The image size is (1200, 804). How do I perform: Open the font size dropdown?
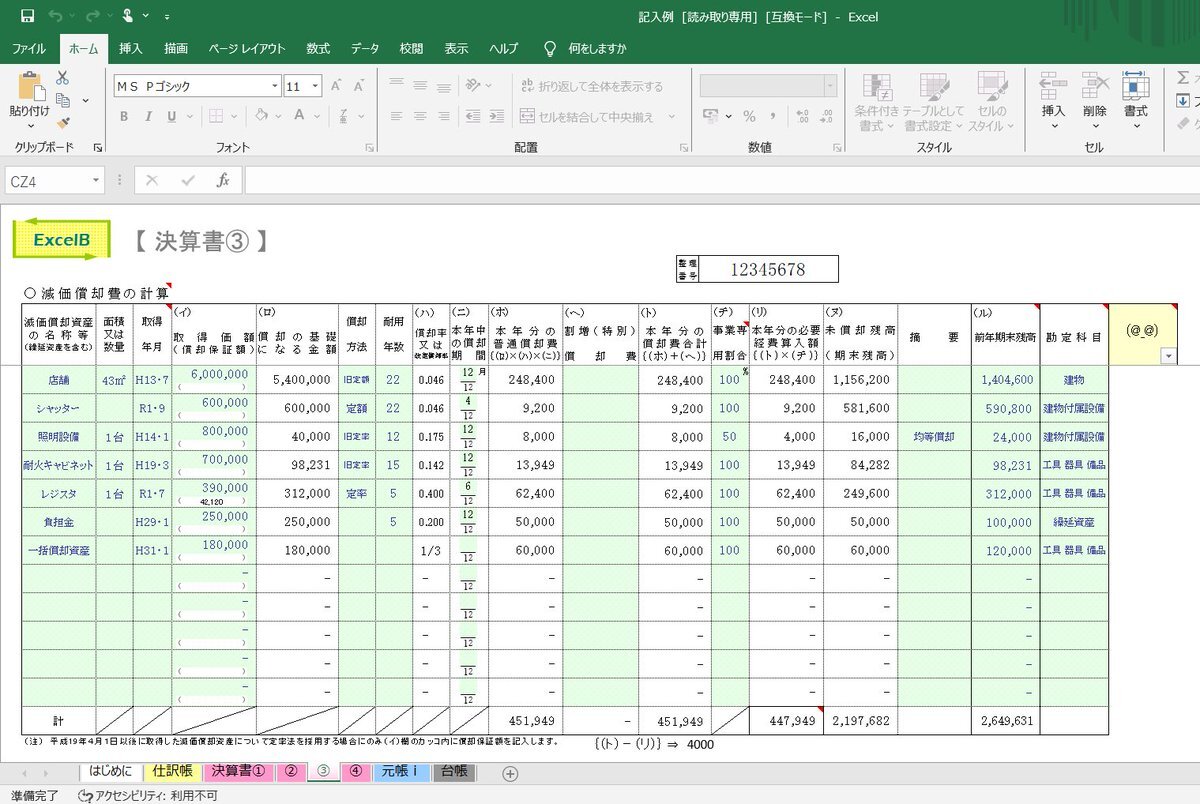pyautogui.click(x=315, y=87)
